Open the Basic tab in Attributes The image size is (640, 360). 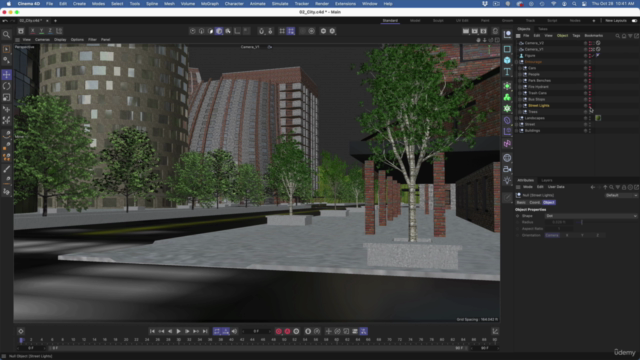click(x=521, y=202)
